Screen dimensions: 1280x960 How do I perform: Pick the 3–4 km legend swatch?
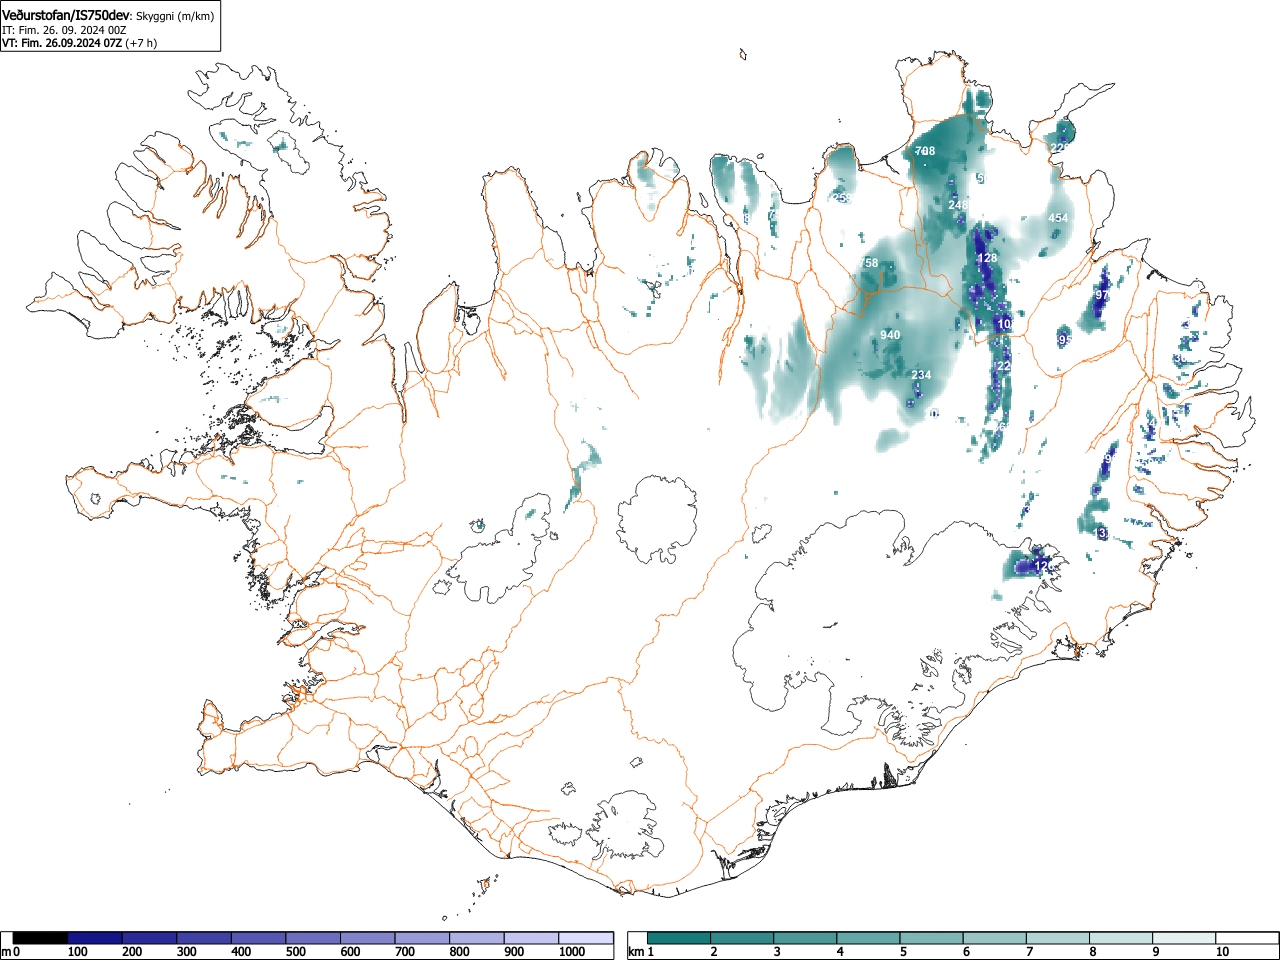click(x=806, y=938)
